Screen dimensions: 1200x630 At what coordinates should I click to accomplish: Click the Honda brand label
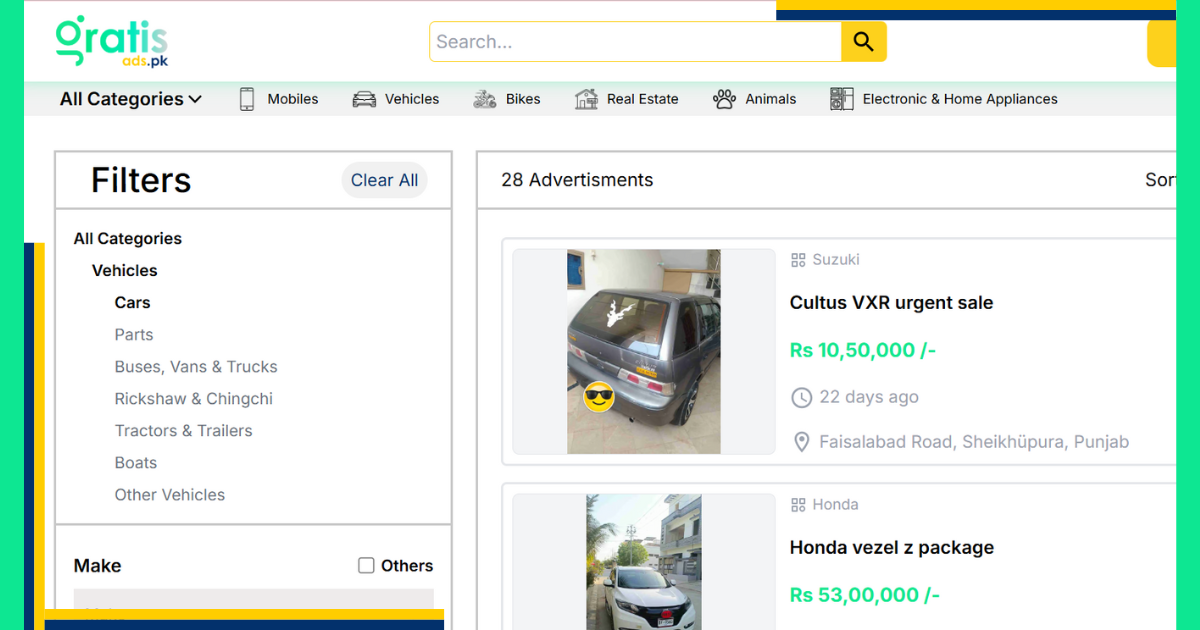point(835,505)
